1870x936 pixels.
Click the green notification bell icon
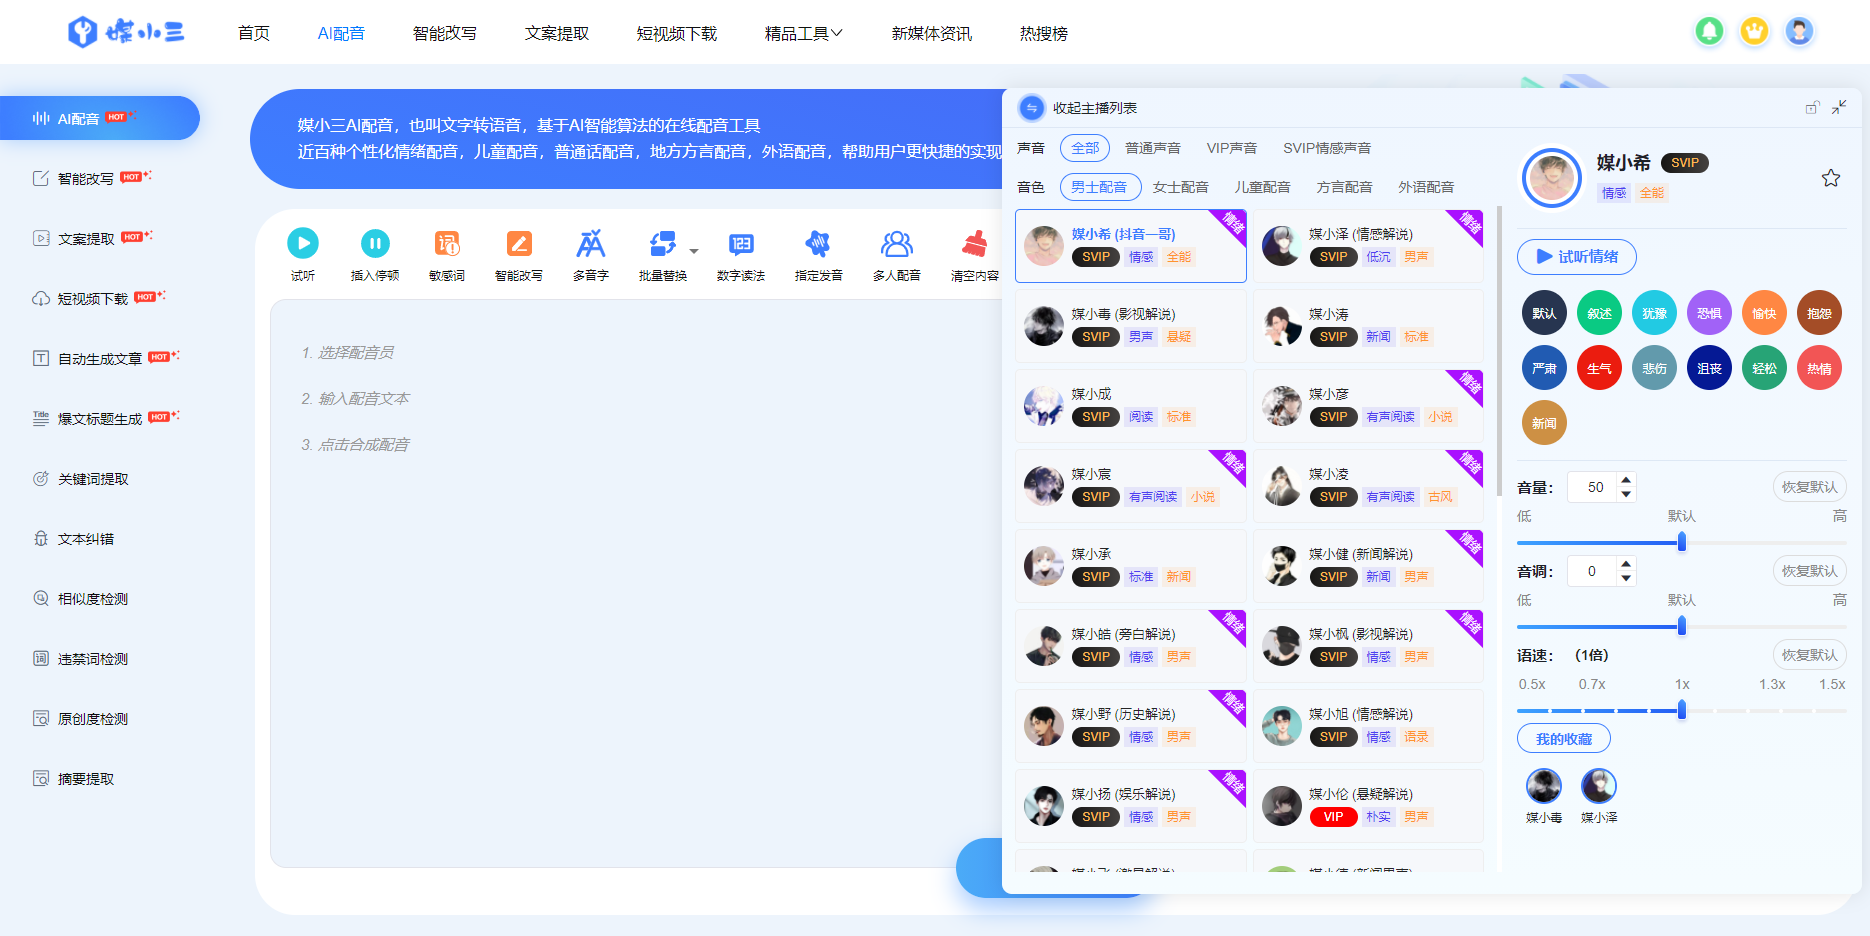pyautogui.click(x=1709, y=32)
